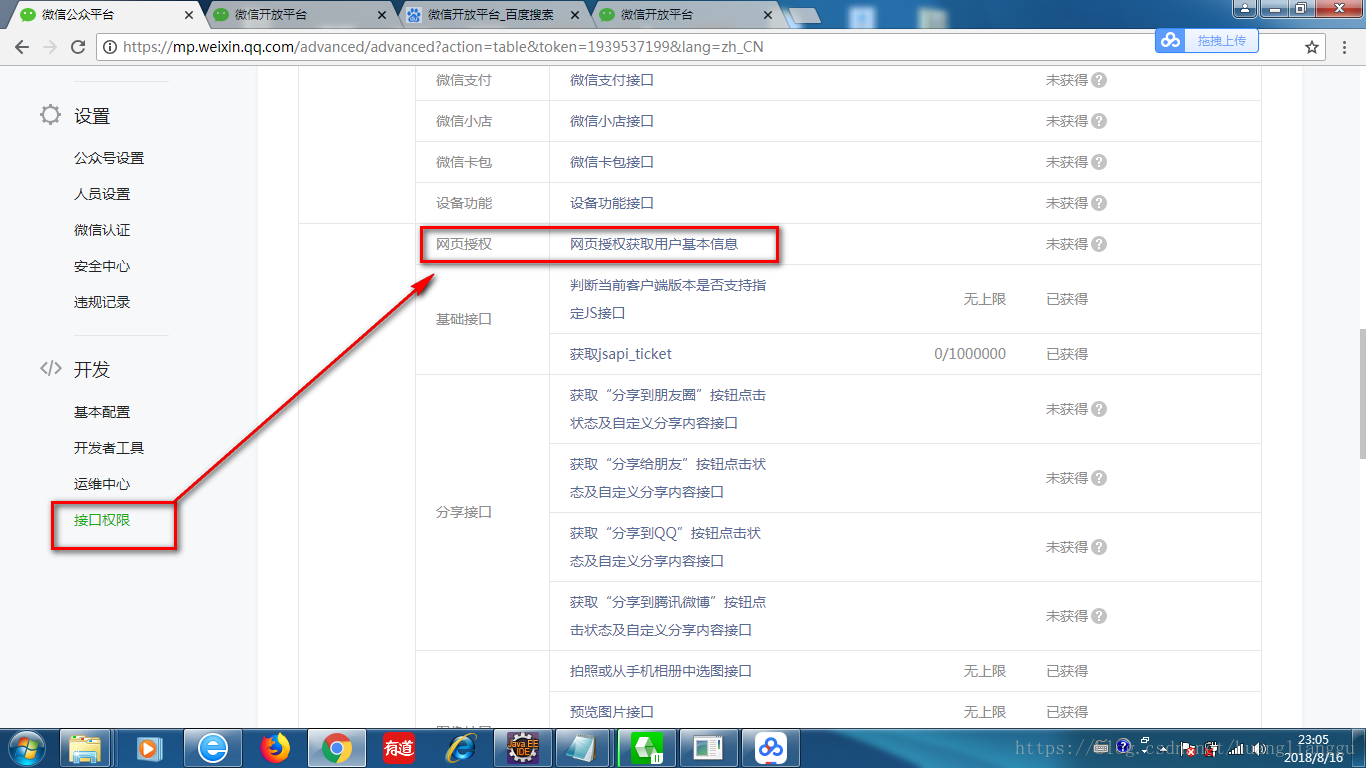The height and width of the screenshot is (768, 1366).
Task: Click help icon for 分享到朋友圈 interface row
Action: pyautogui.click(x=1099, y=409)
